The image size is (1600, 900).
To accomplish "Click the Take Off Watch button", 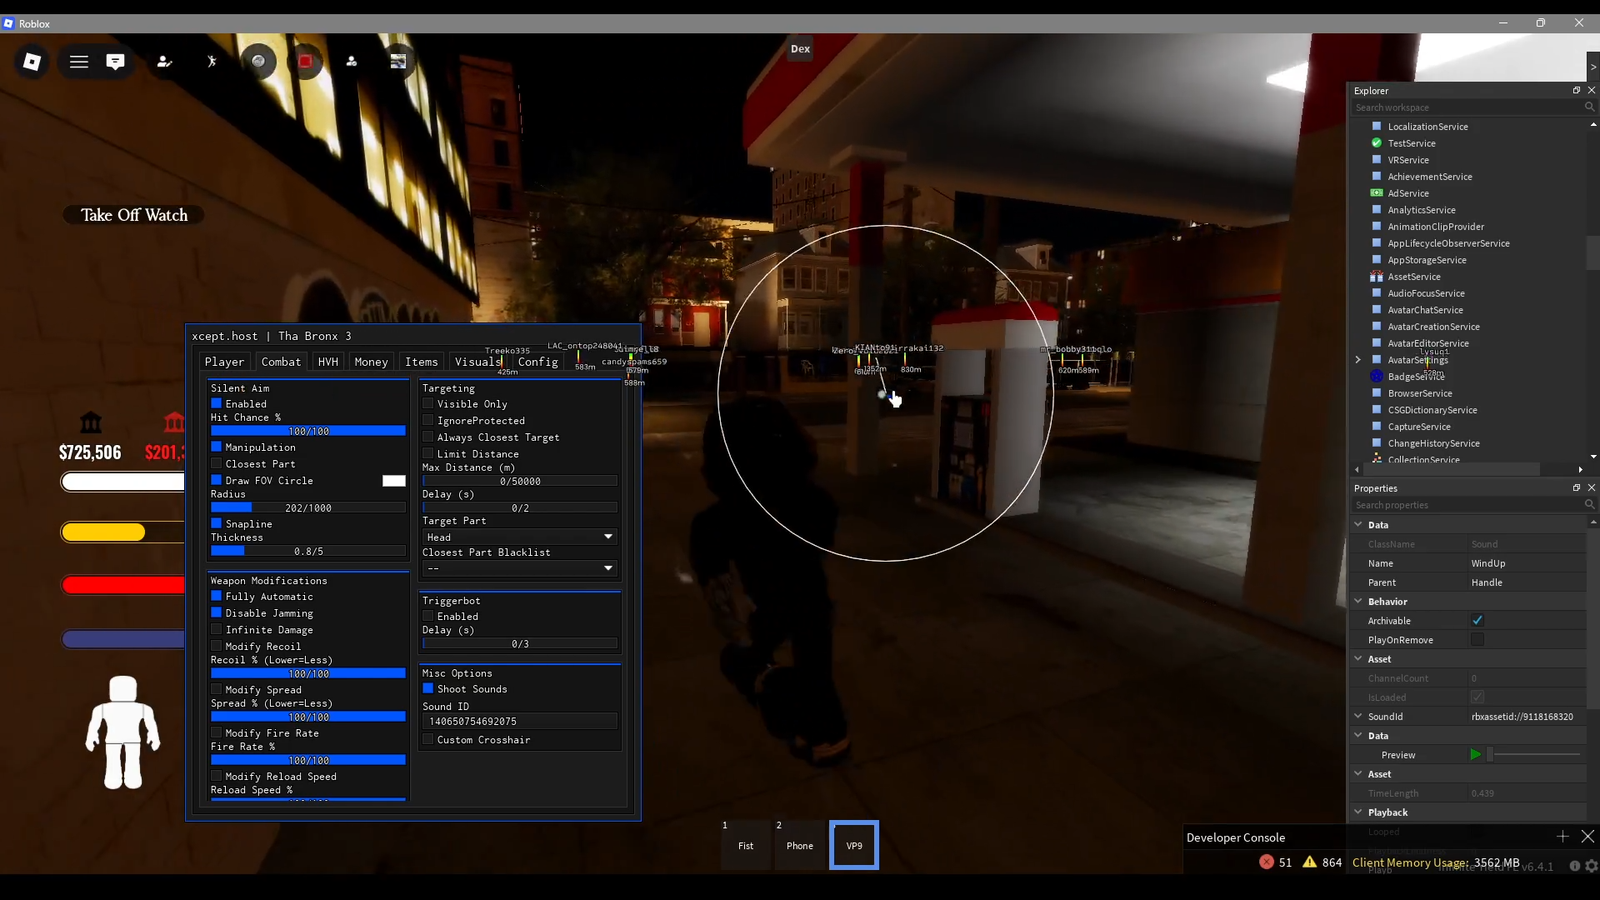I will click(x=134, y=215).
